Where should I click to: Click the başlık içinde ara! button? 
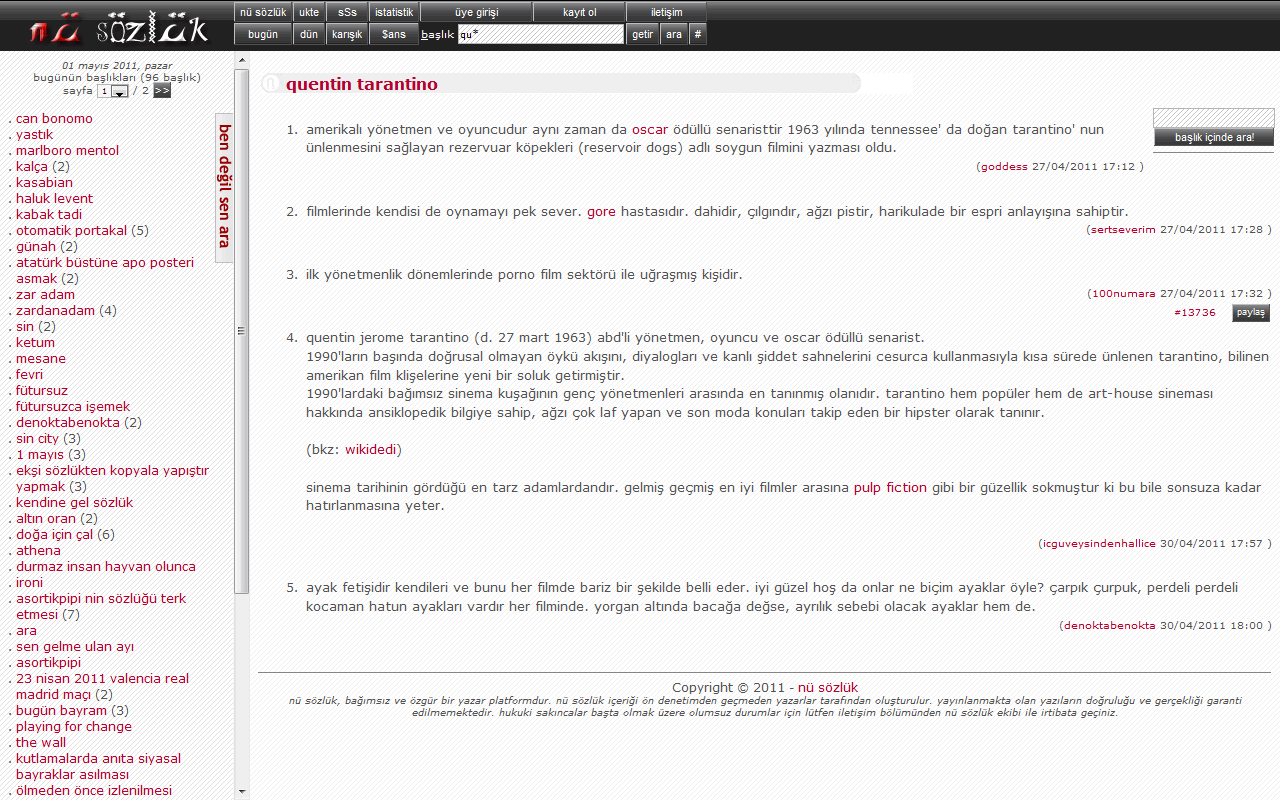(x=1213, y=137)
